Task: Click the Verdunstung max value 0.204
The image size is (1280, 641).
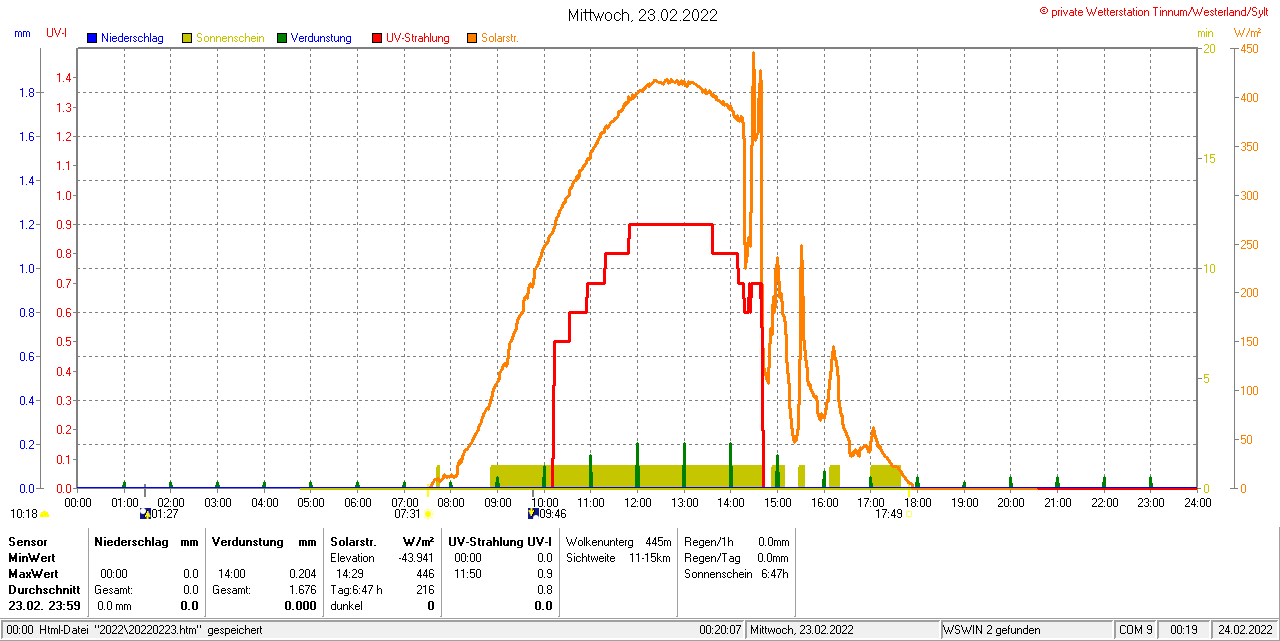Action: pos(302,574)
